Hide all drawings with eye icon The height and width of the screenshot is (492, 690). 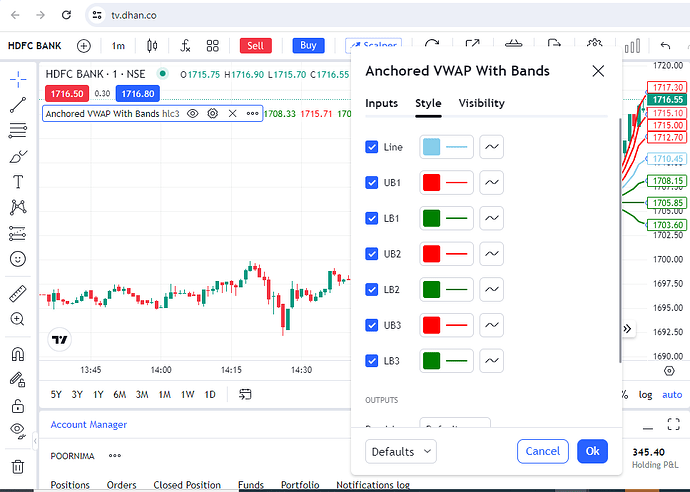(18, 430)
